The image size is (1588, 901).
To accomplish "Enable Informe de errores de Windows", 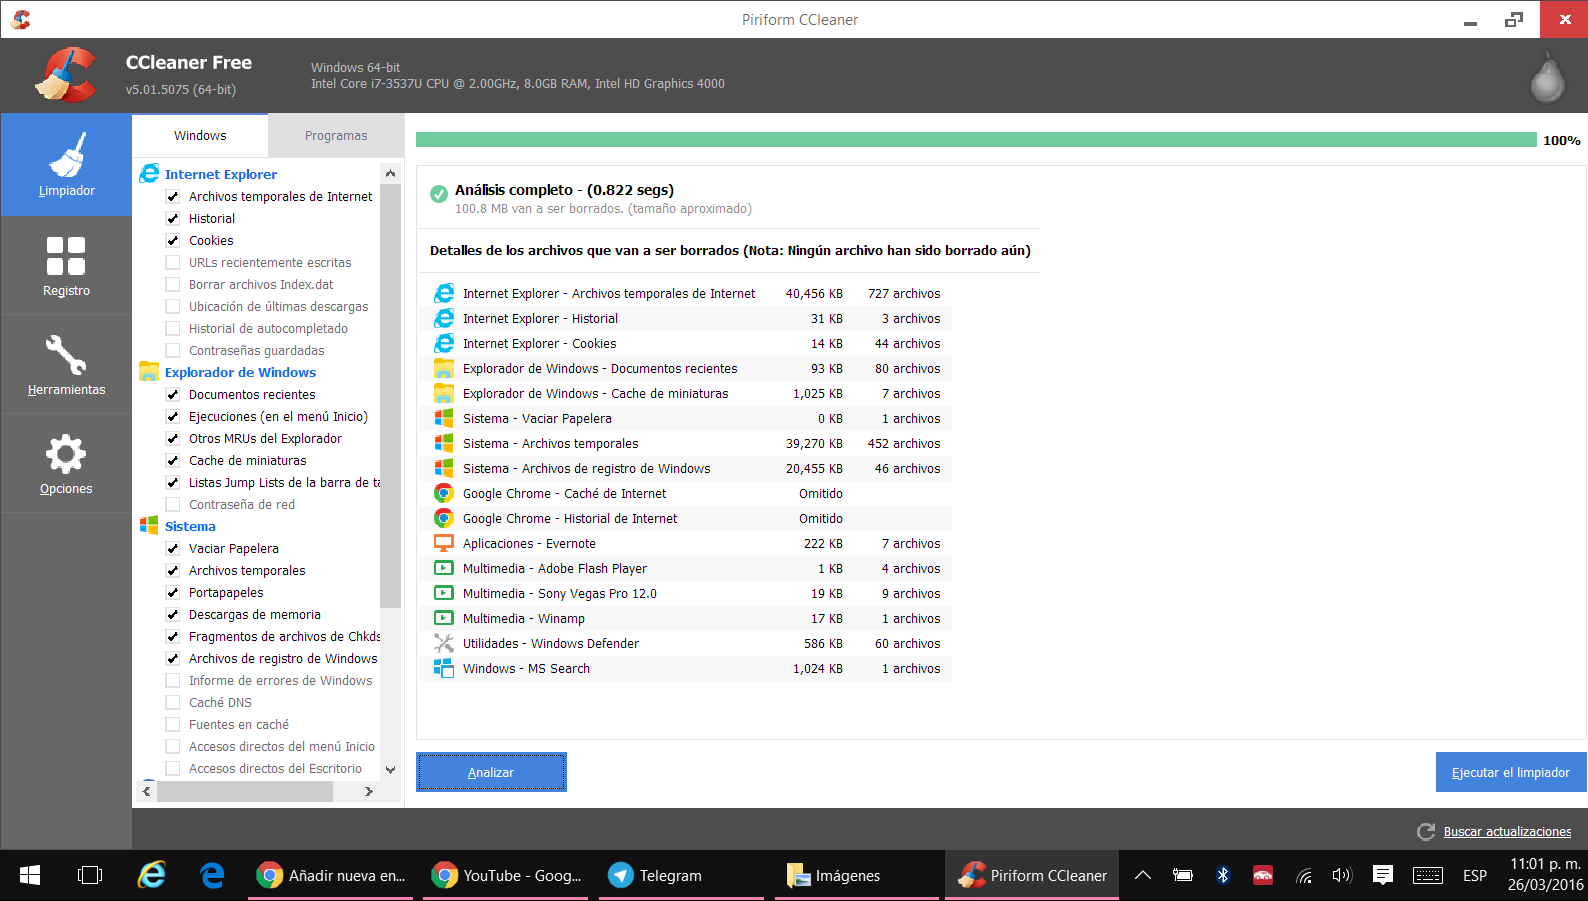I will tap(173, 680).
